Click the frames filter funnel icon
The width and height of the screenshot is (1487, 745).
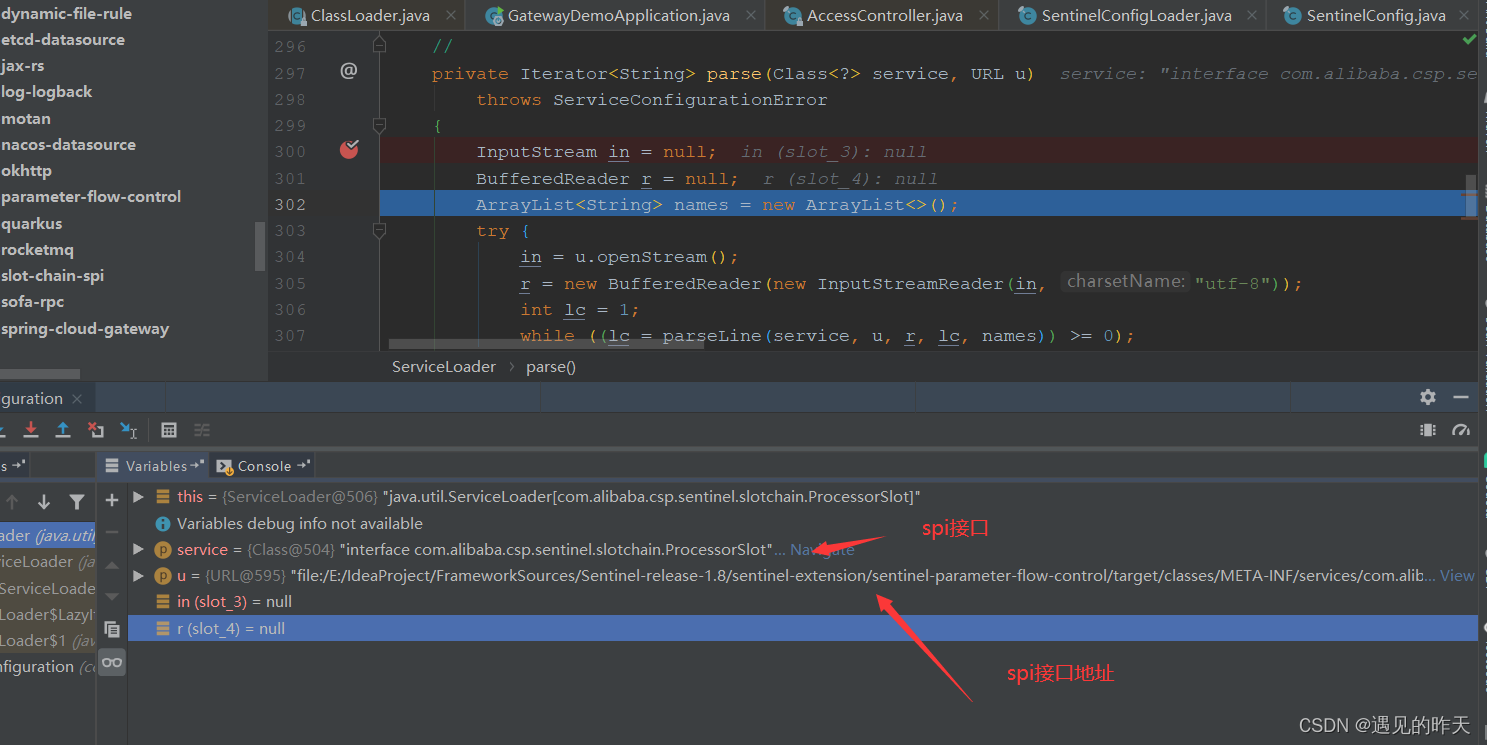pyautogui.click(x=77, y=502)
